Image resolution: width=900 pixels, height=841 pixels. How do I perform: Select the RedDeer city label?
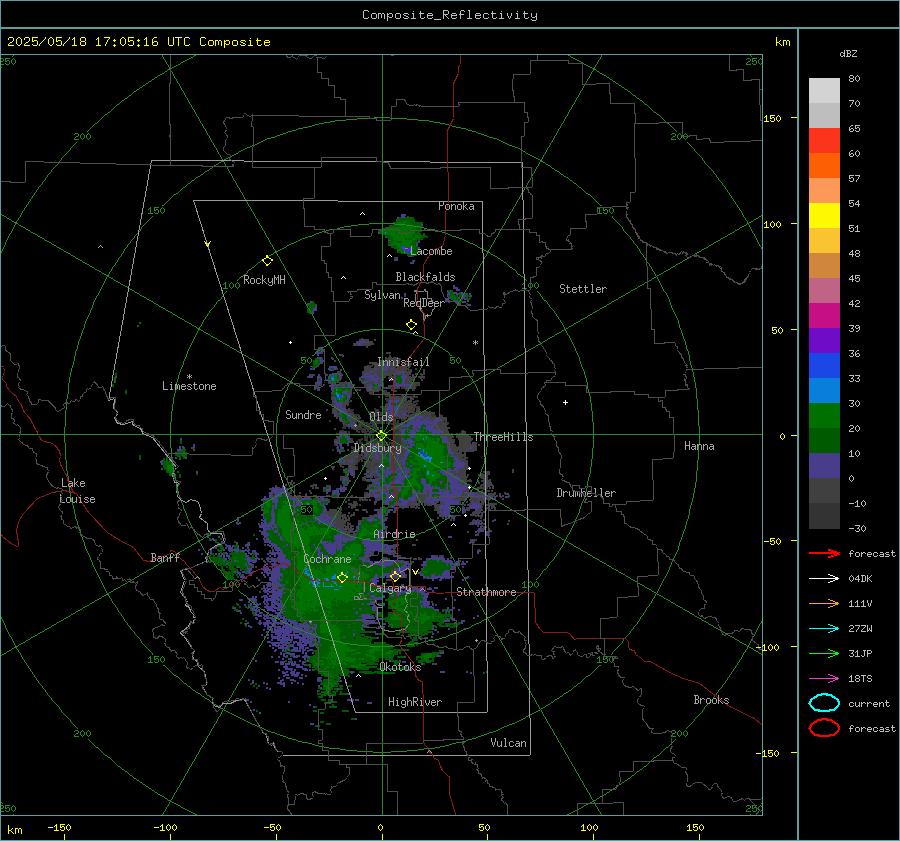click(424, 303)
